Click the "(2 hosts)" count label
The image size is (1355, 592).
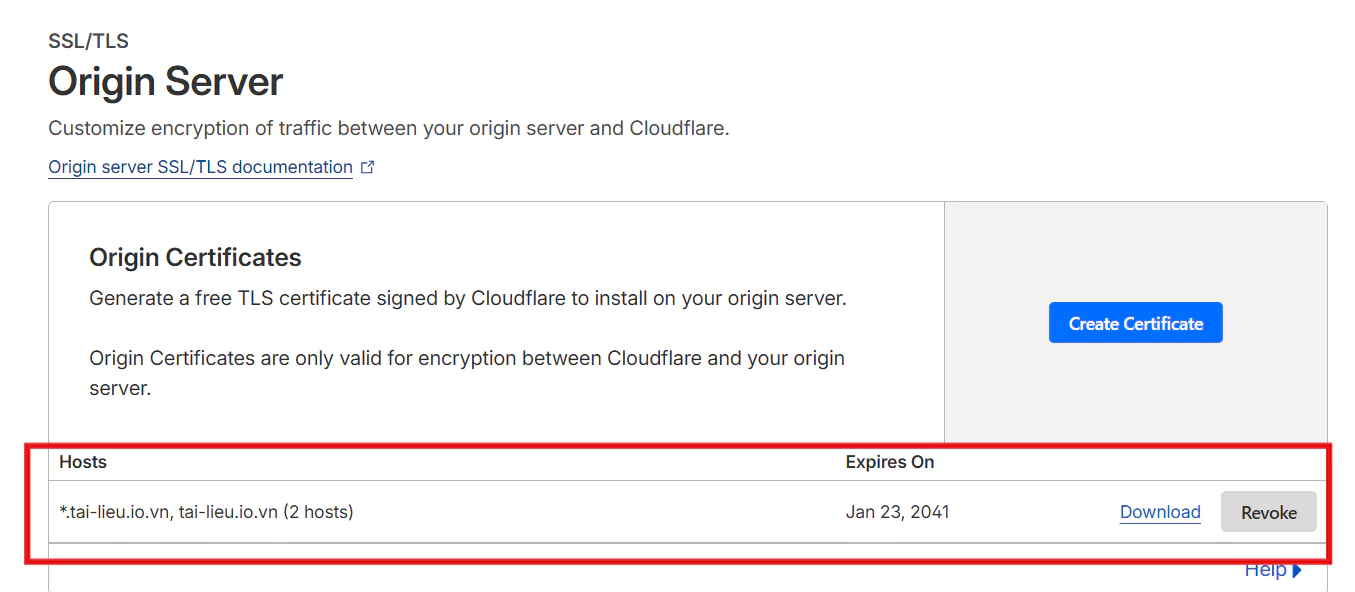(x=318, y=512)
